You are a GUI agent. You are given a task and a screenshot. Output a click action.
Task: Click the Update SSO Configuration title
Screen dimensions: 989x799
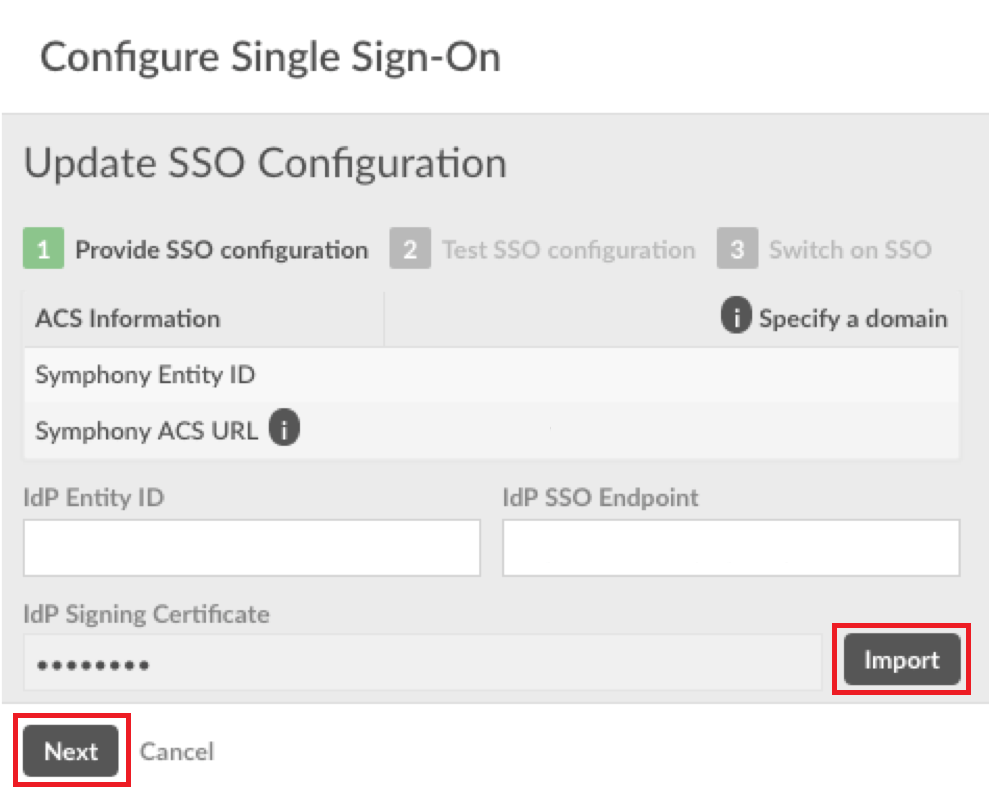pyautogui.click(x=266, y=162)
